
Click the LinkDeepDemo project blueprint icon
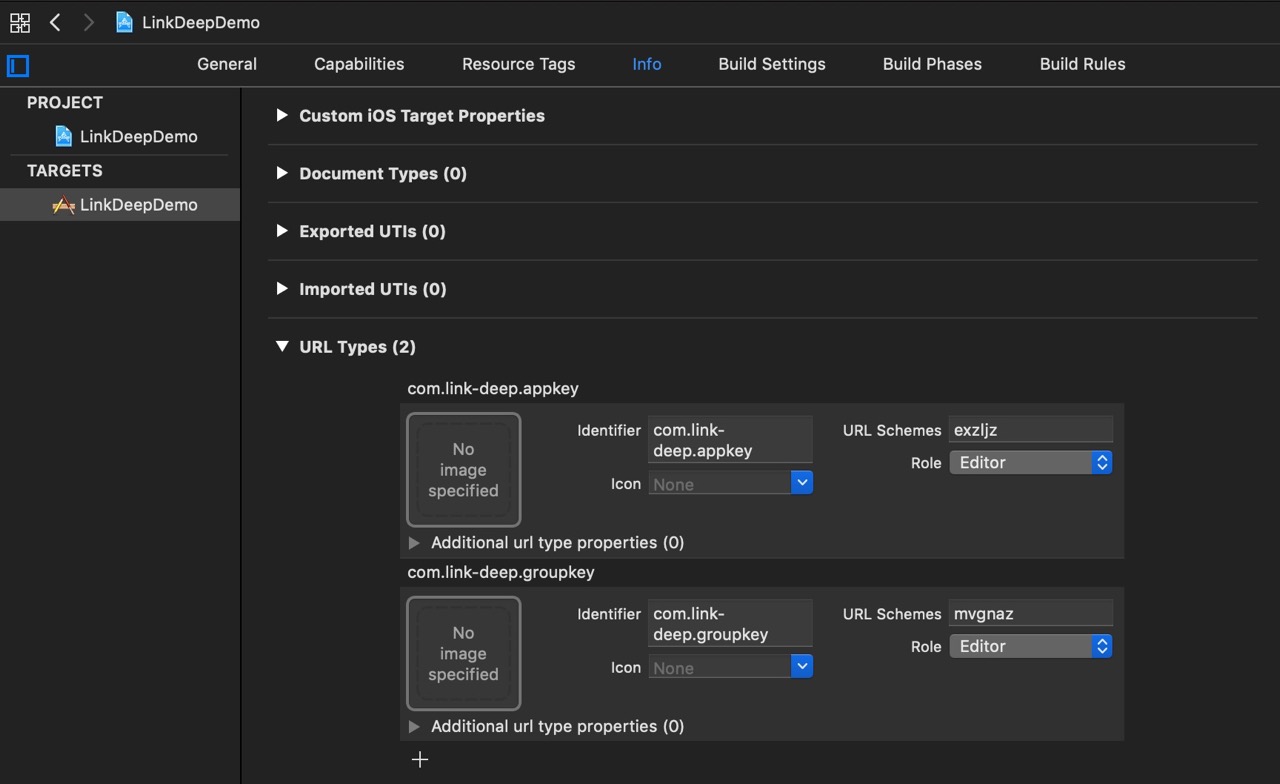tap(64, 136)
